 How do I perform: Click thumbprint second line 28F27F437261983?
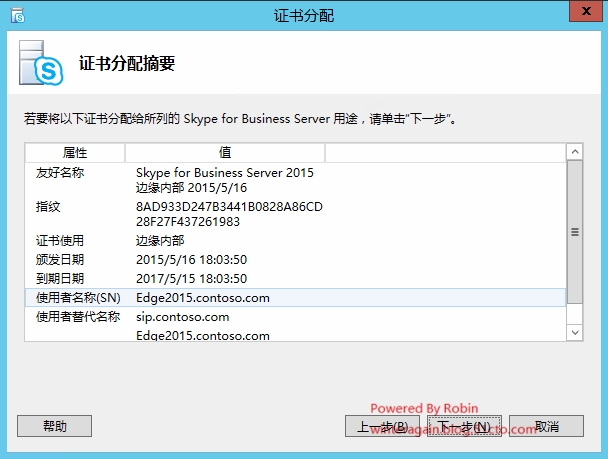pyautogui.click(x=188, y=222)
